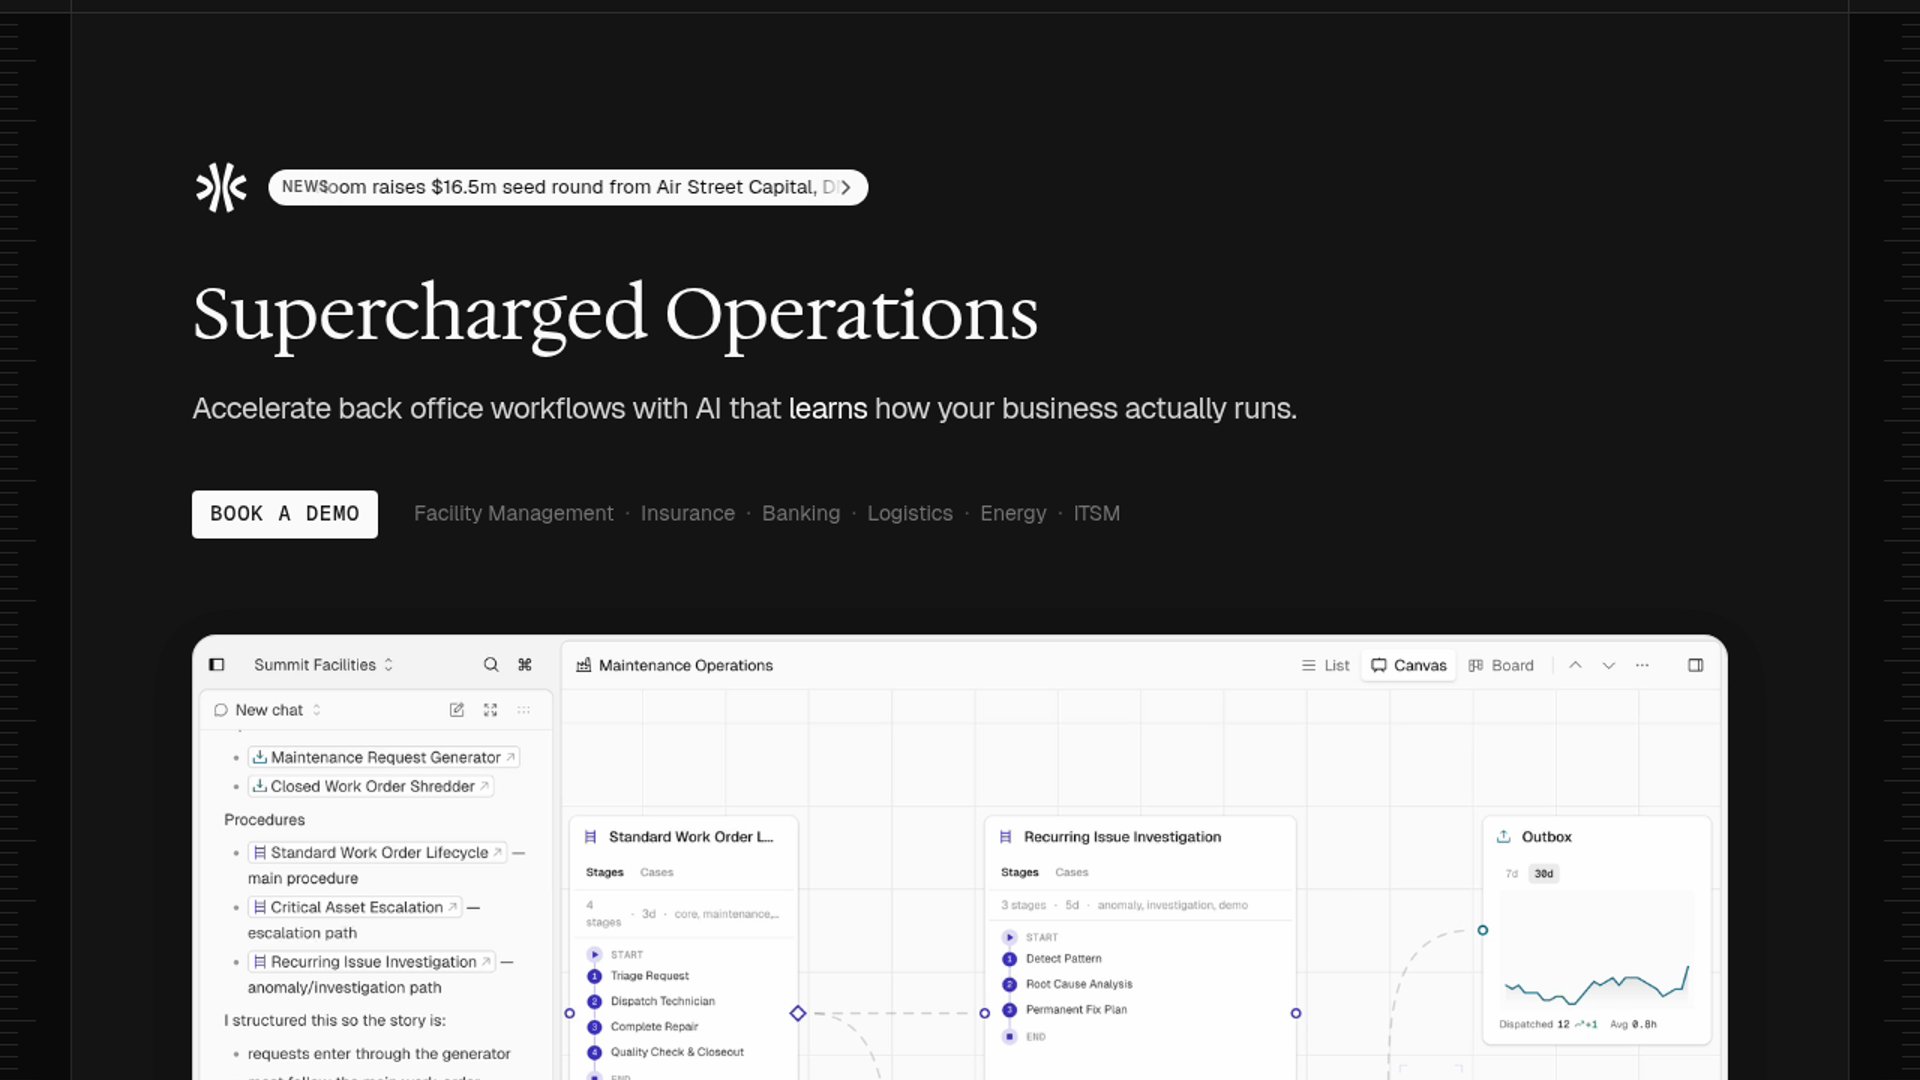Open the Summit Facilities workspace dropdown

pyautogui.click(x=323, y=665)
